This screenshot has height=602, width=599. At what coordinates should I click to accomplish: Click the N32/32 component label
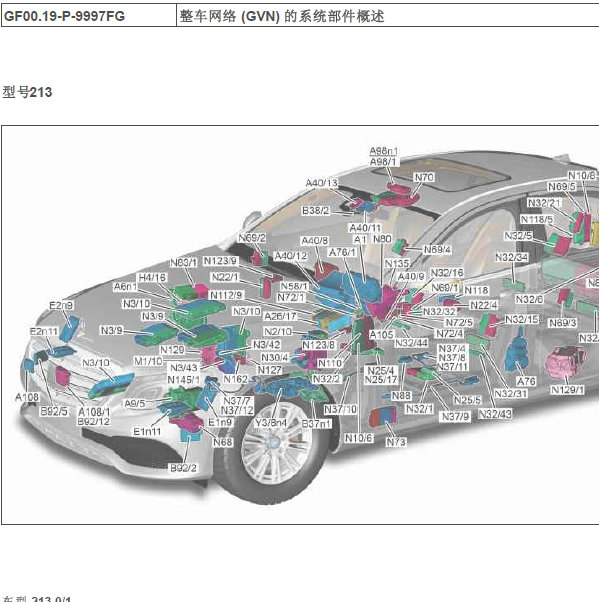coord(439,312)
